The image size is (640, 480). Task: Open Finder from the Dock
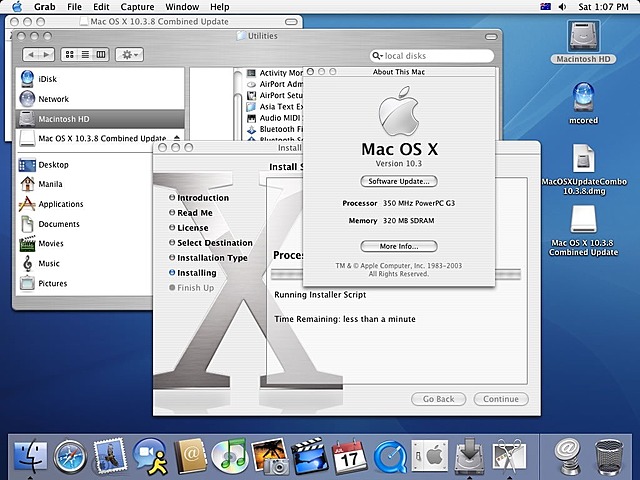pos(30,456)
